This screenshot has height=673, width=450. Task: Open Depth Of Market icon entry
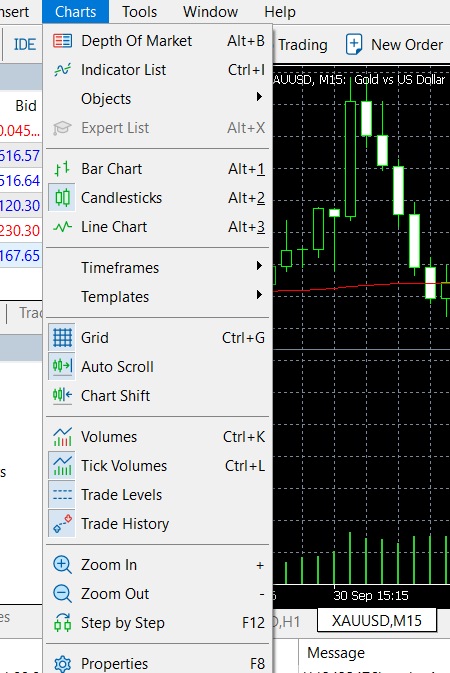click(62, 41)
